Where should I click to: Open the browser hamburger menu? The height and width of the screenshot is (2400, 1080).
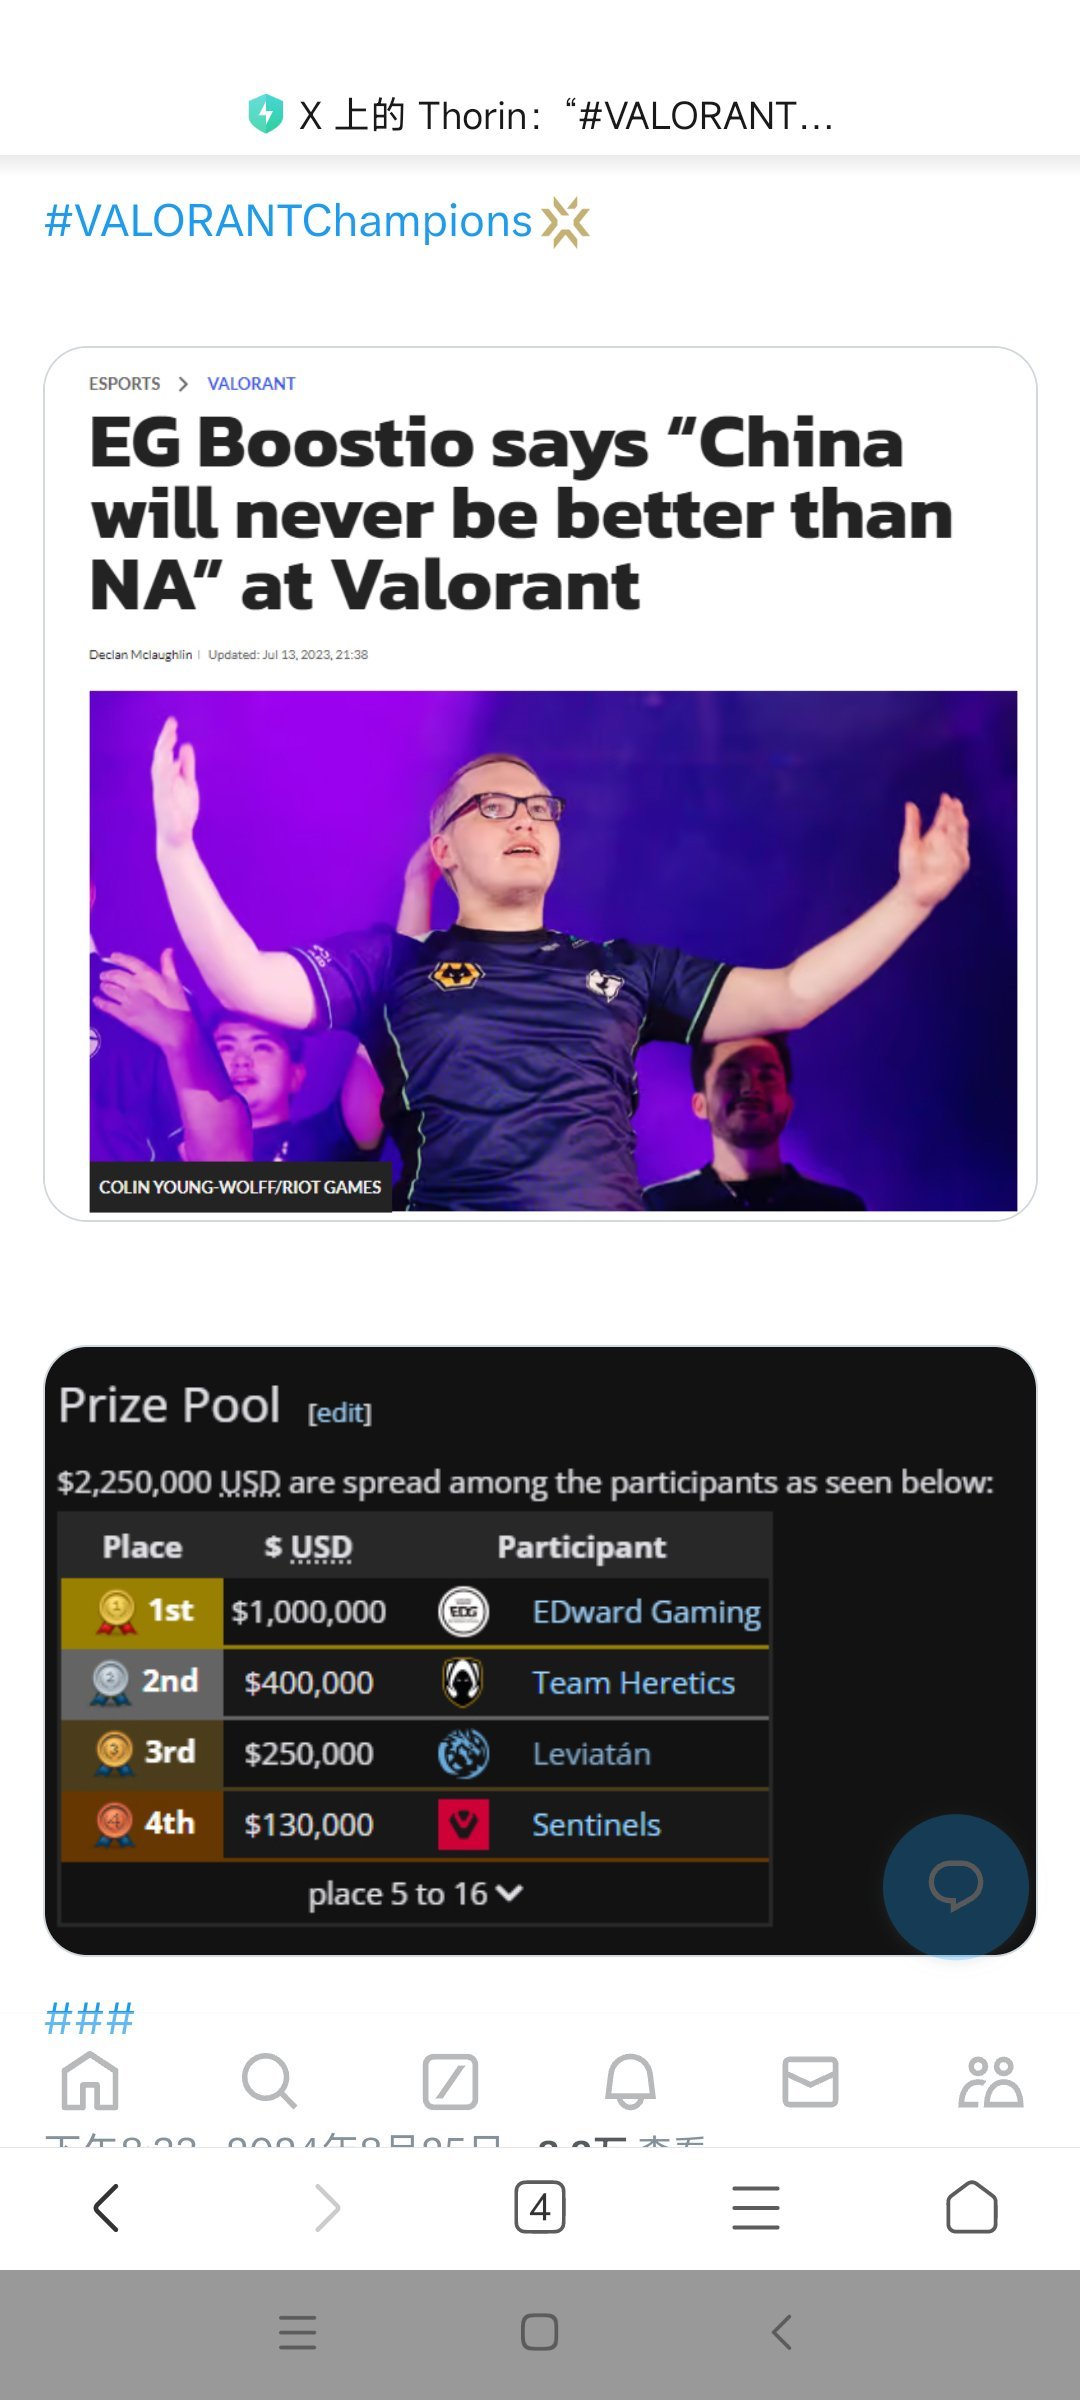756,2207
